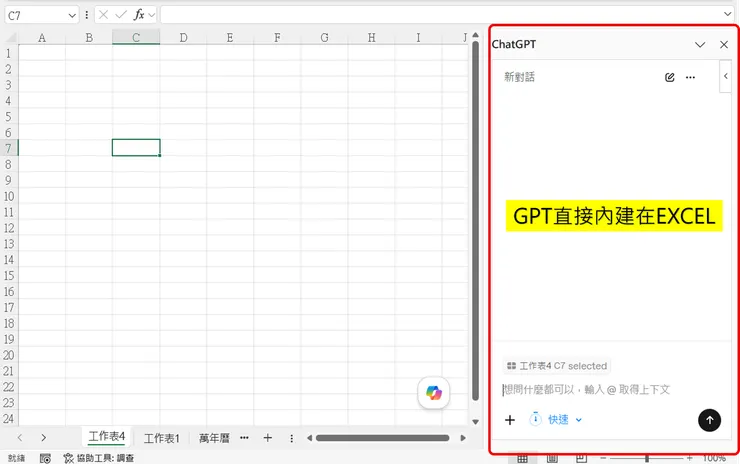
Task: Go to previous sheet tab arrow
Action: [20, 438]
